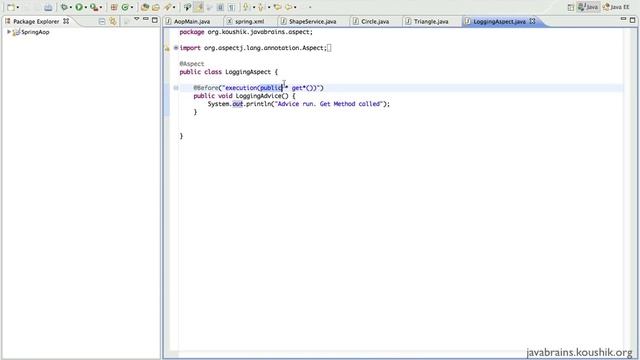Close the Package Explorer view
640x360 pixels.
(x=66, y=21)
